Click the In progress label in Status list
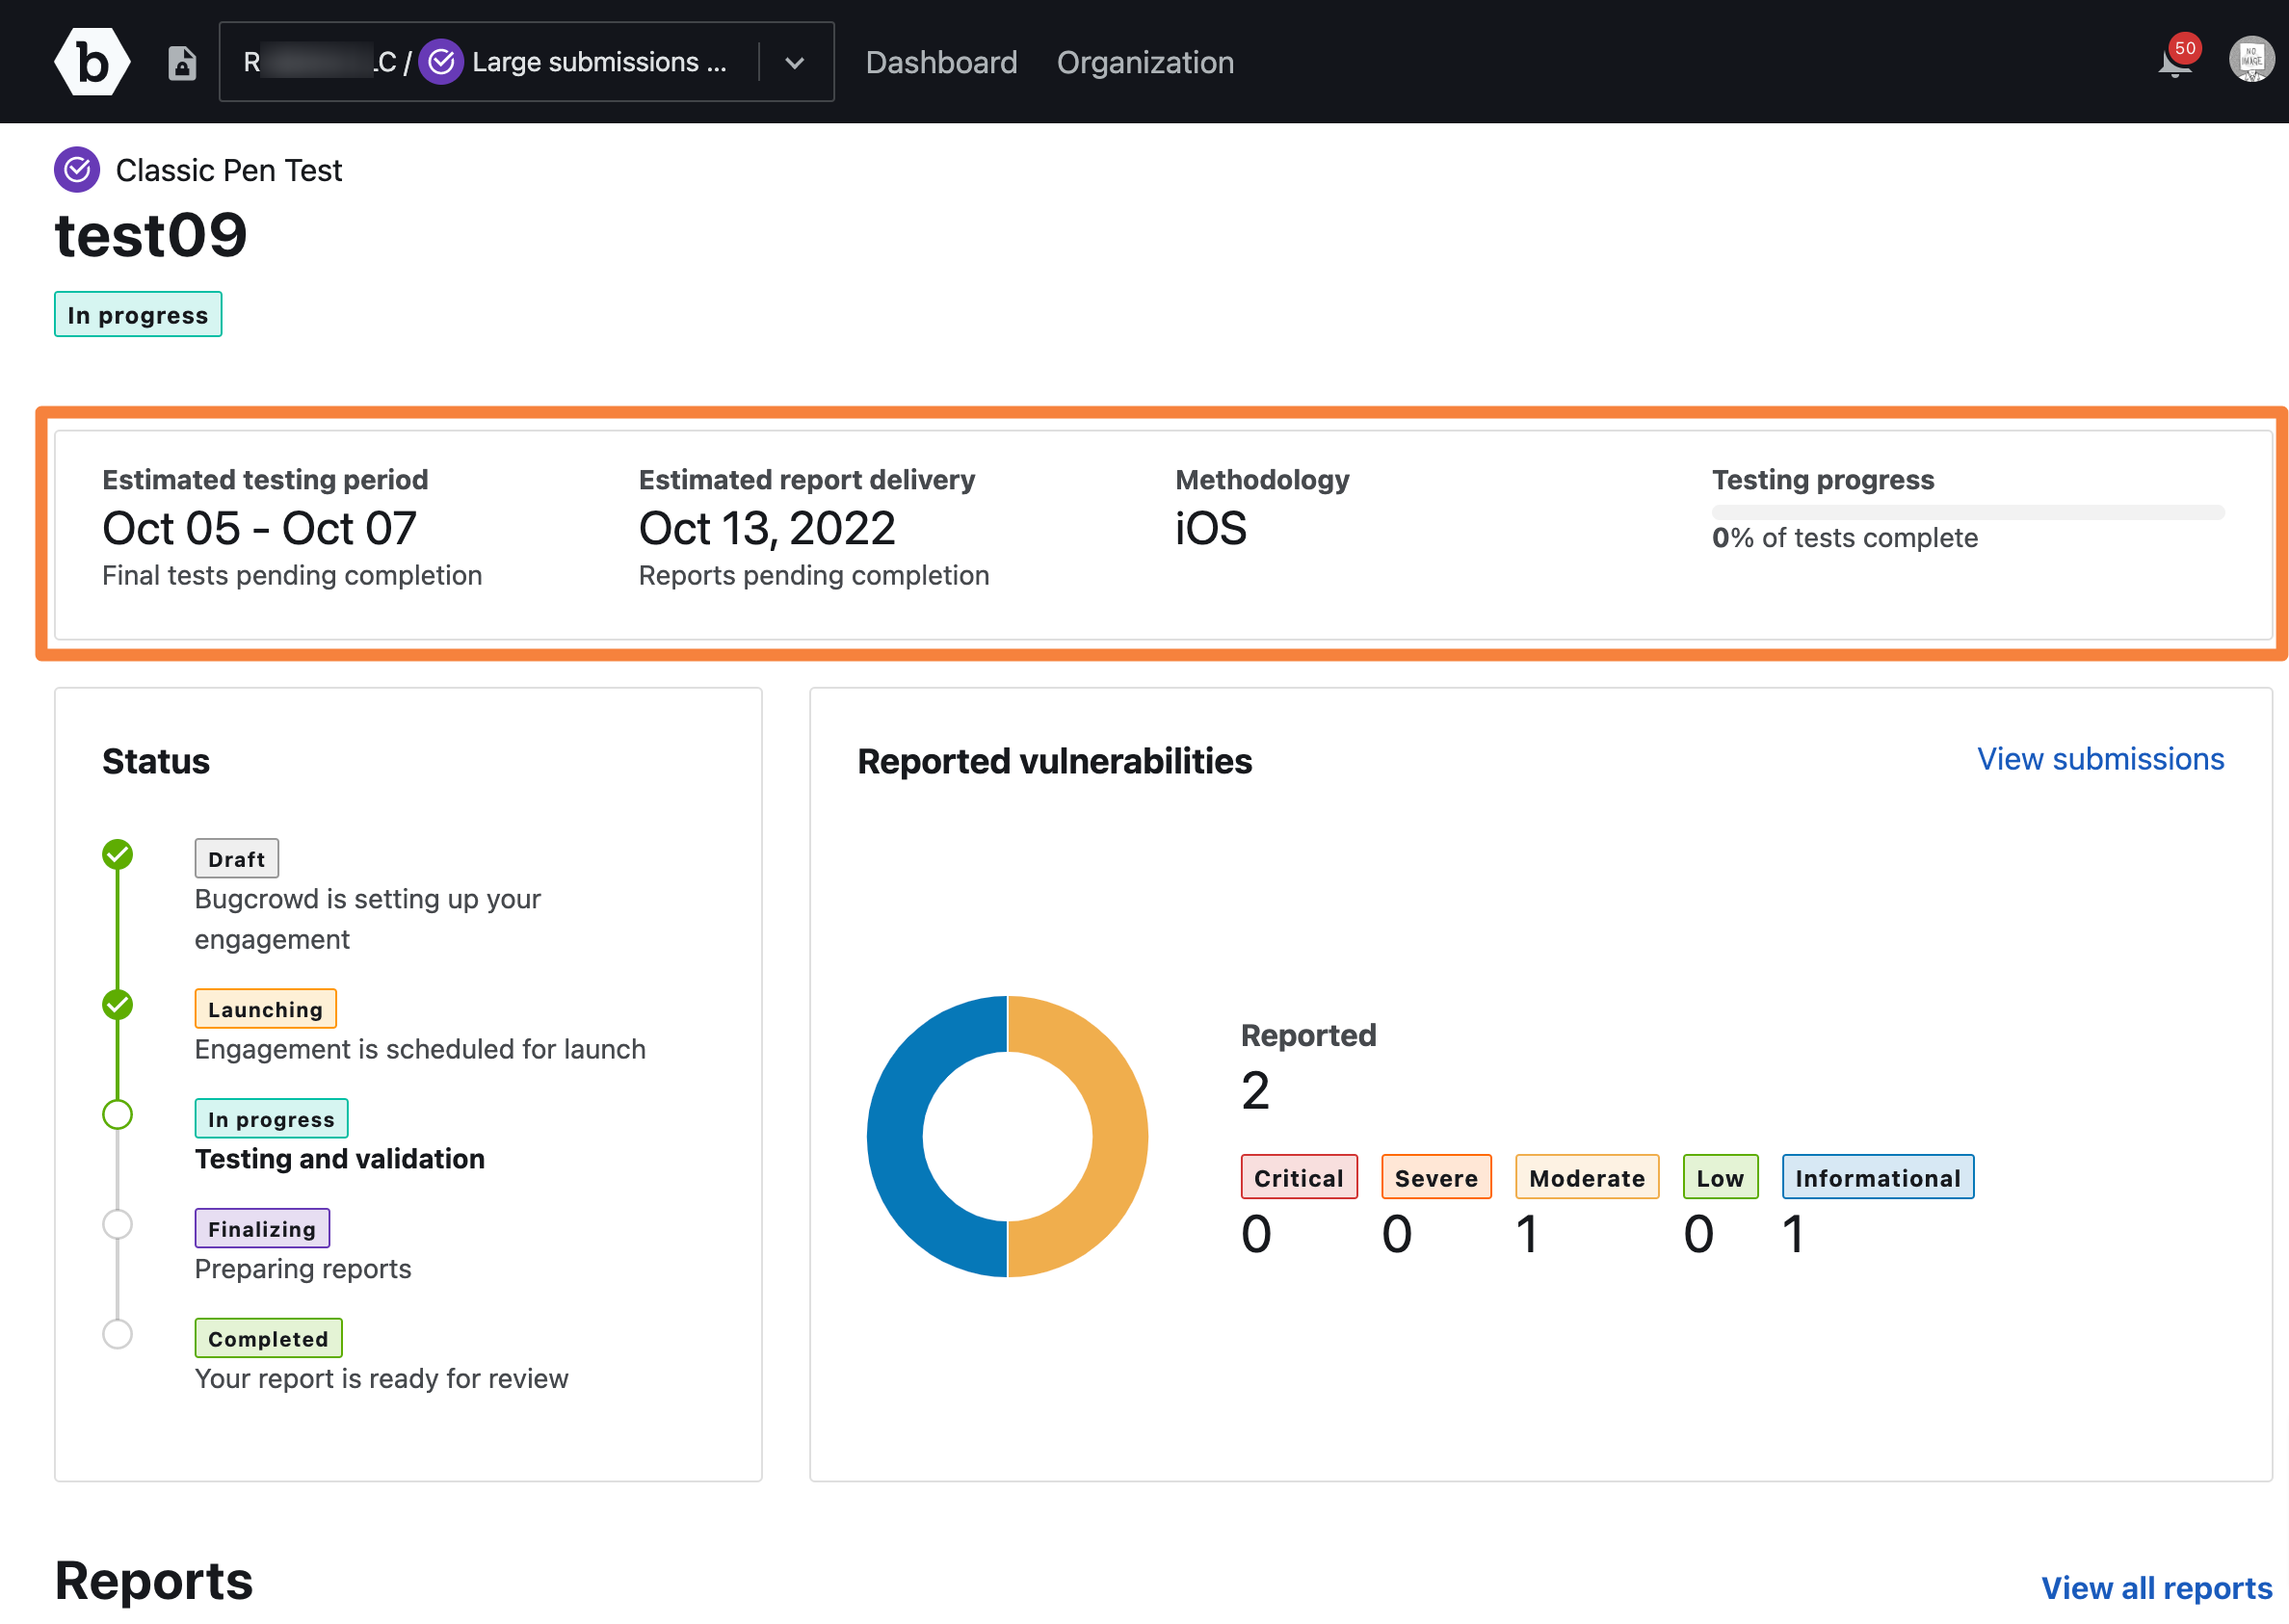The height and width of the screenshot is (1624, 2289). tap(271, 1119)
